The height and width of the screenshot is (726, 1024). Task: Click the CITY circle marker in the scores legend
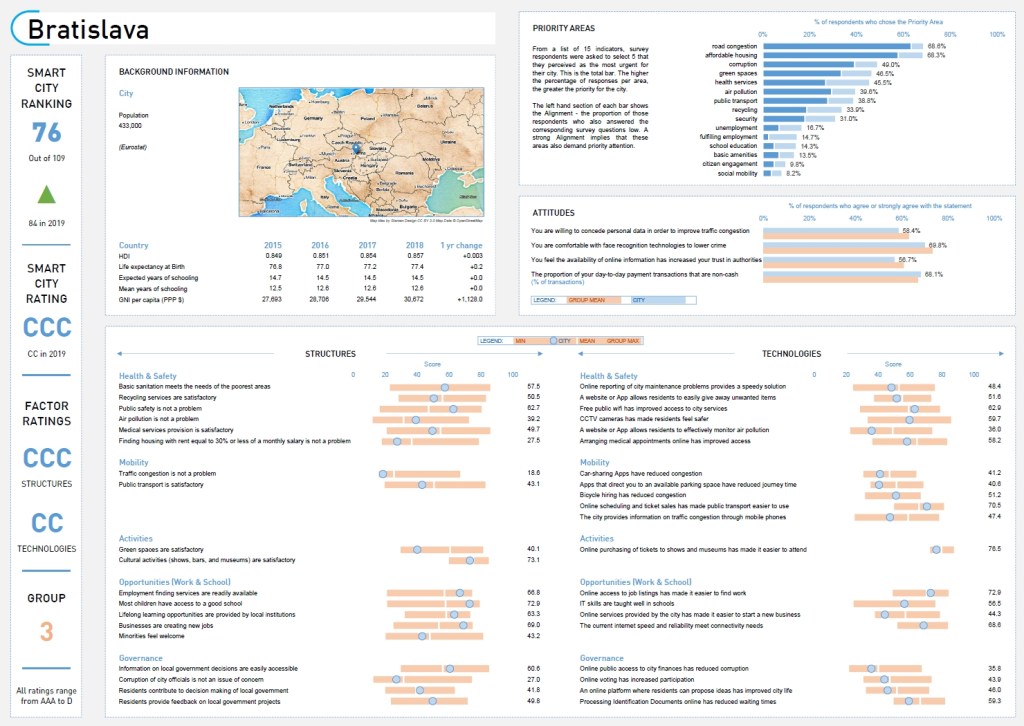(x=553, y=341)
